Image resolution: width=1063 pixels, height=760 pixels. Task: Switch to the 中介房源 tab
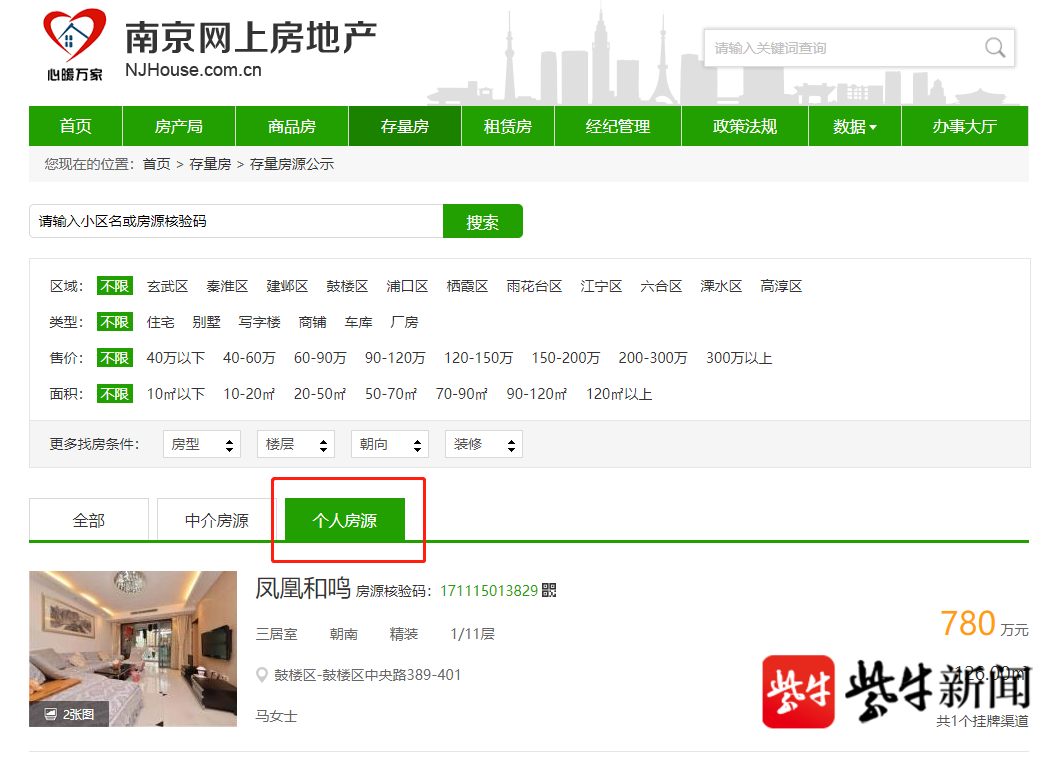(216, 520)
